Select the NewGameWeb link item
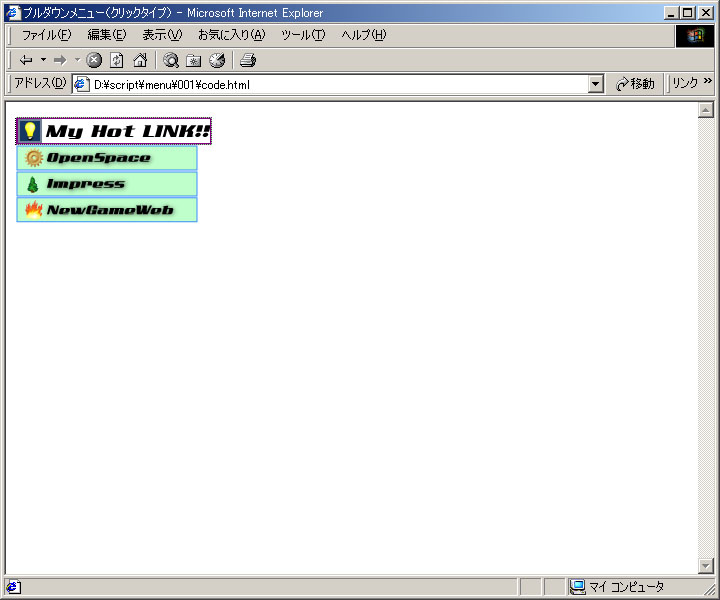 [x=107, y=210]
